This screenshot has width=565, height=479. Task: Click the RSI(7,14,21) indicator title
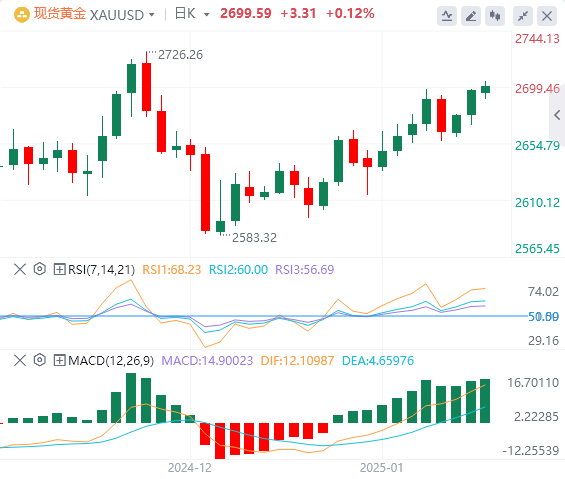[101, 270]
